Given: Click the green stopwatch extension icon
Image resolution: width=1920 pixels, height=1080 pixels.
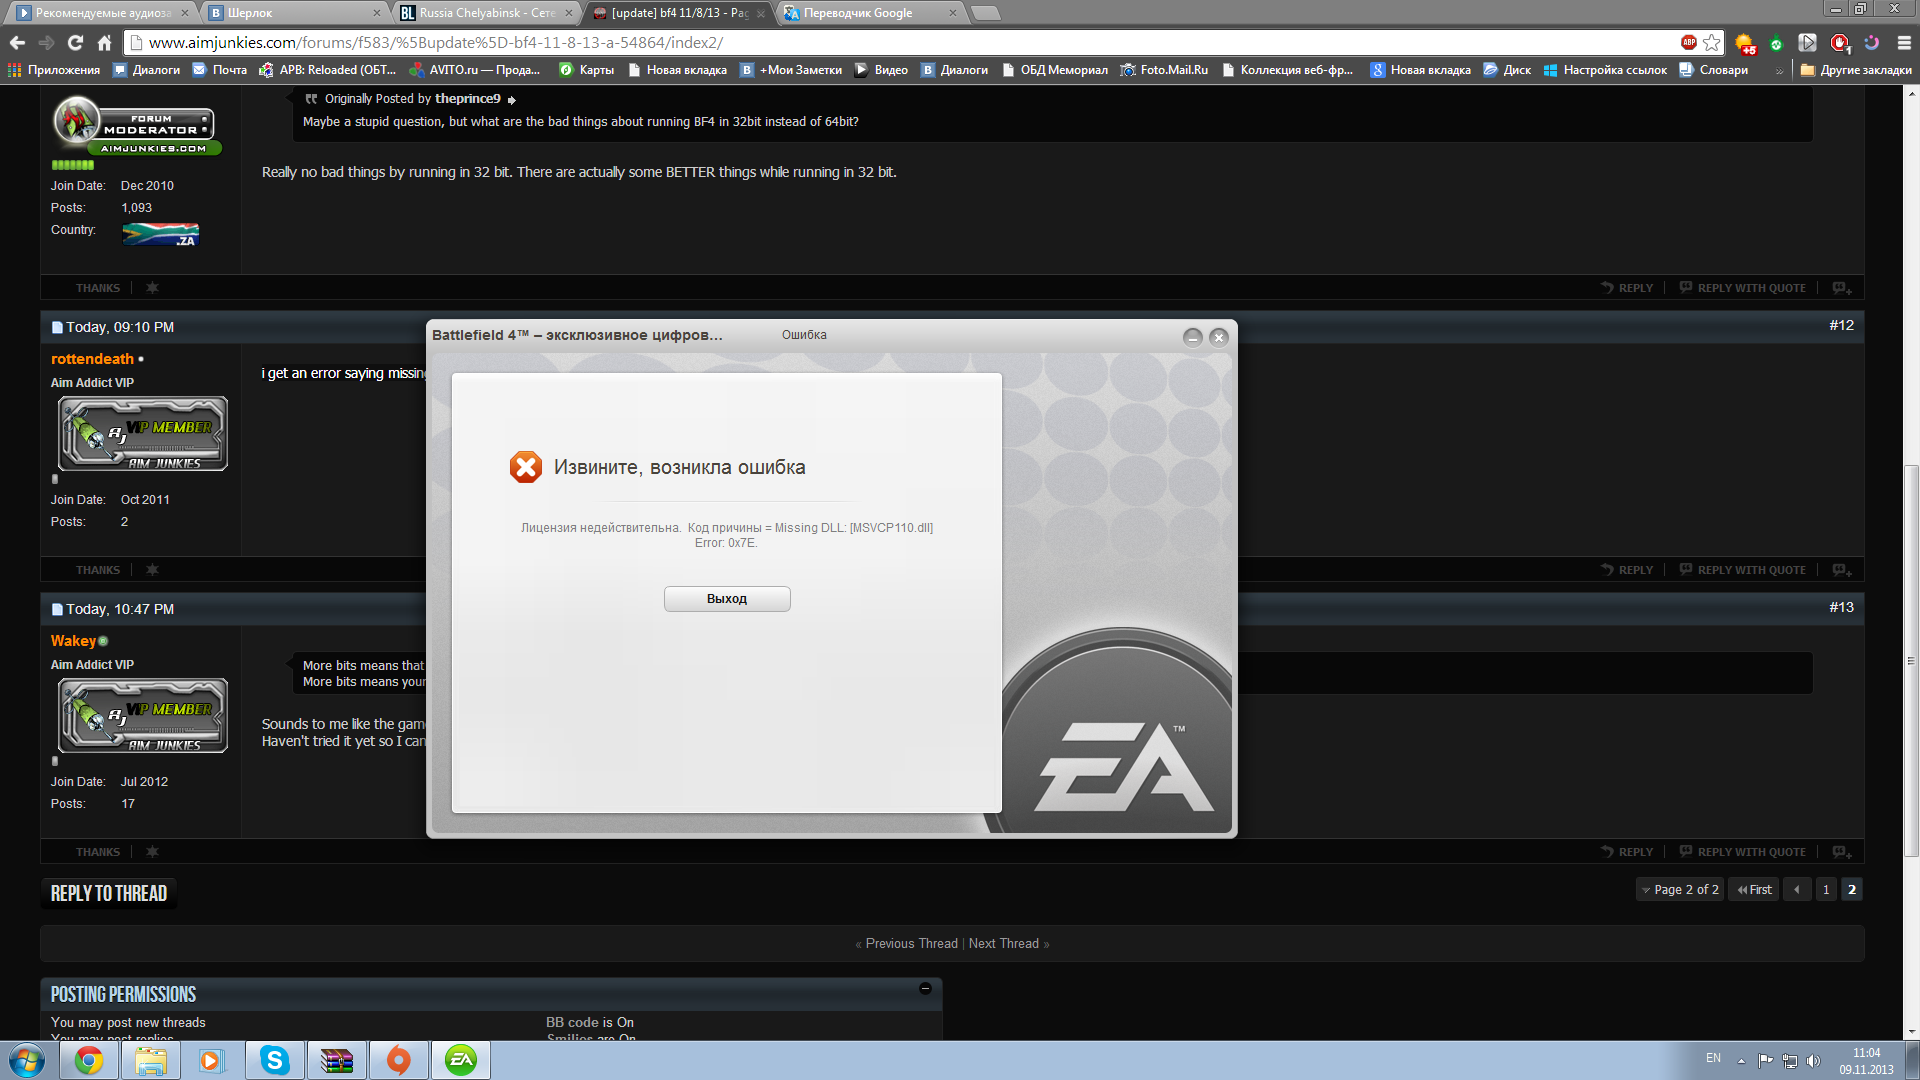Looking at the screenshot, I should coord(1776,44).
